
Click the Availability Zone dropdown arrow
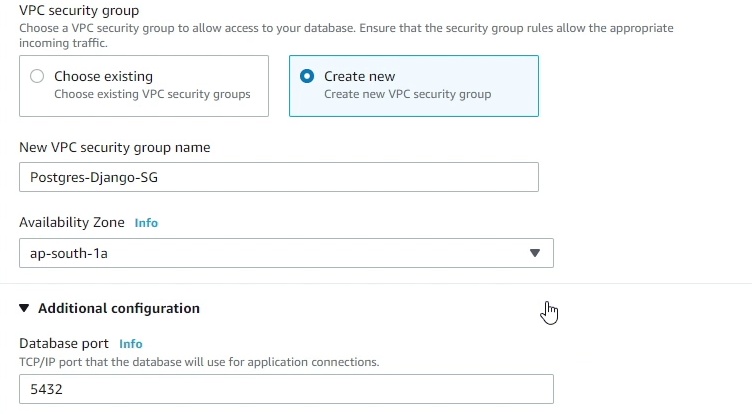pyautogui.click(x=534, y=253)
